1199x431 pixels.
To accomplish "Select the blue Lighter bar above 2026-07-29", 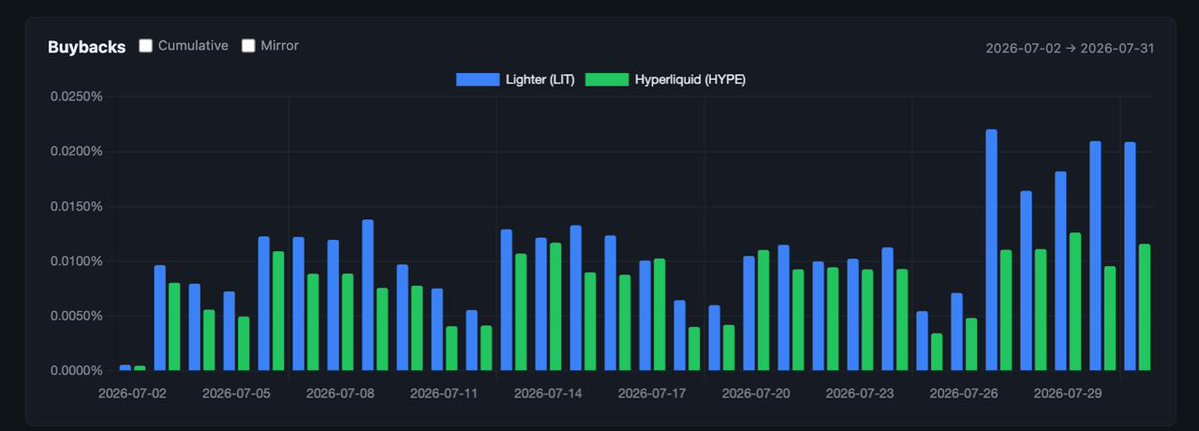I will click(1061, 271).
